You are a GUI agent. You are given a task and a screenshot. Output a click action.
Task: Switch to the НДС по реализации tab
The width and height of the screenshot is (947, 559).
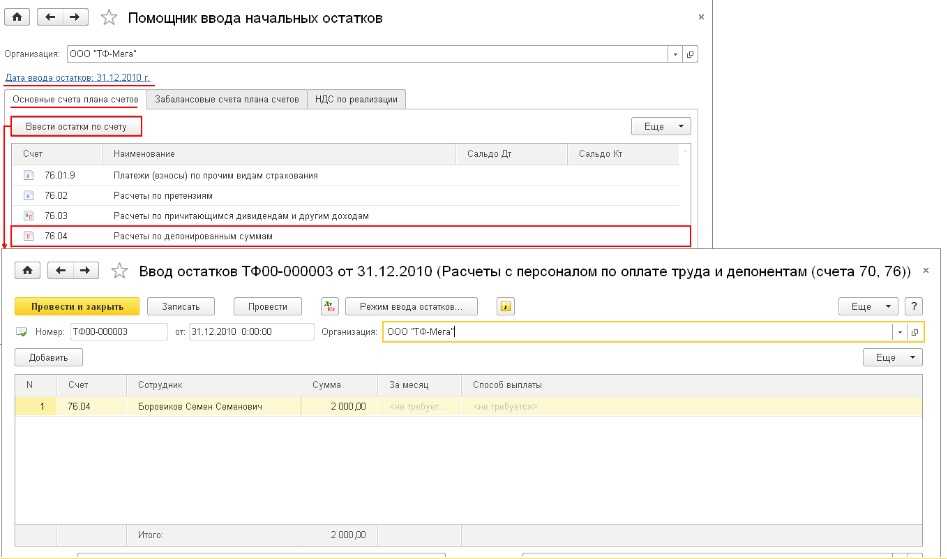pyautogui.click(x=357, y=98)
